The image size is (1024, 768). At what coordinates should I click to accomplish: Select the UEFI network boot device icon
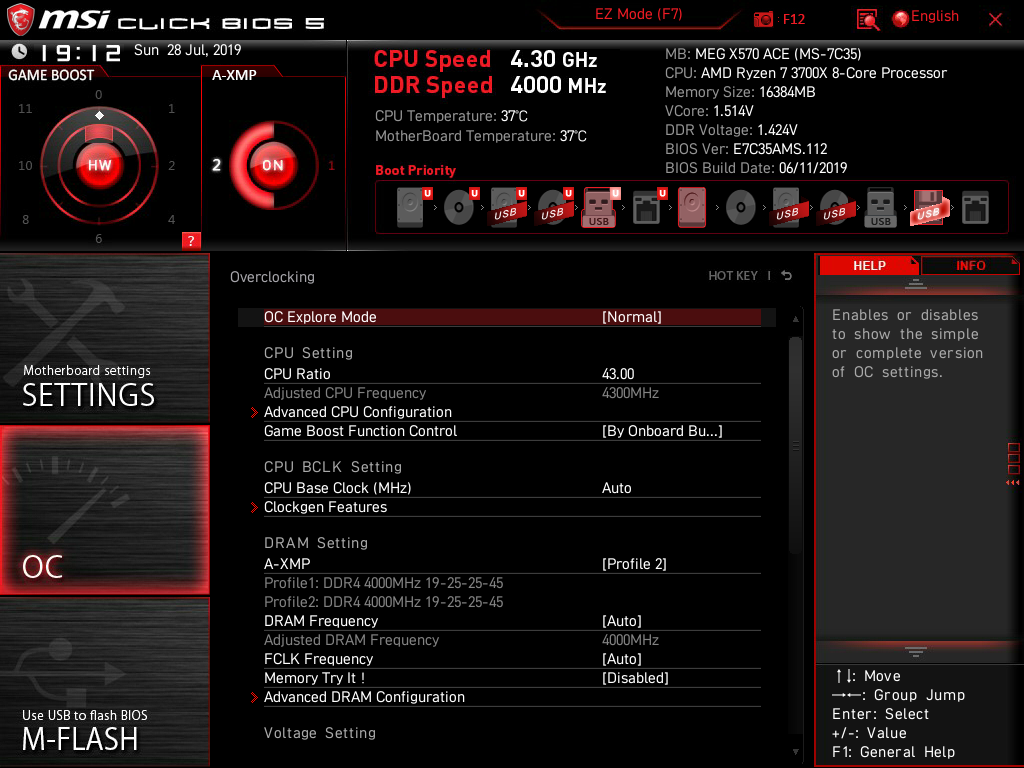(648, 208)
